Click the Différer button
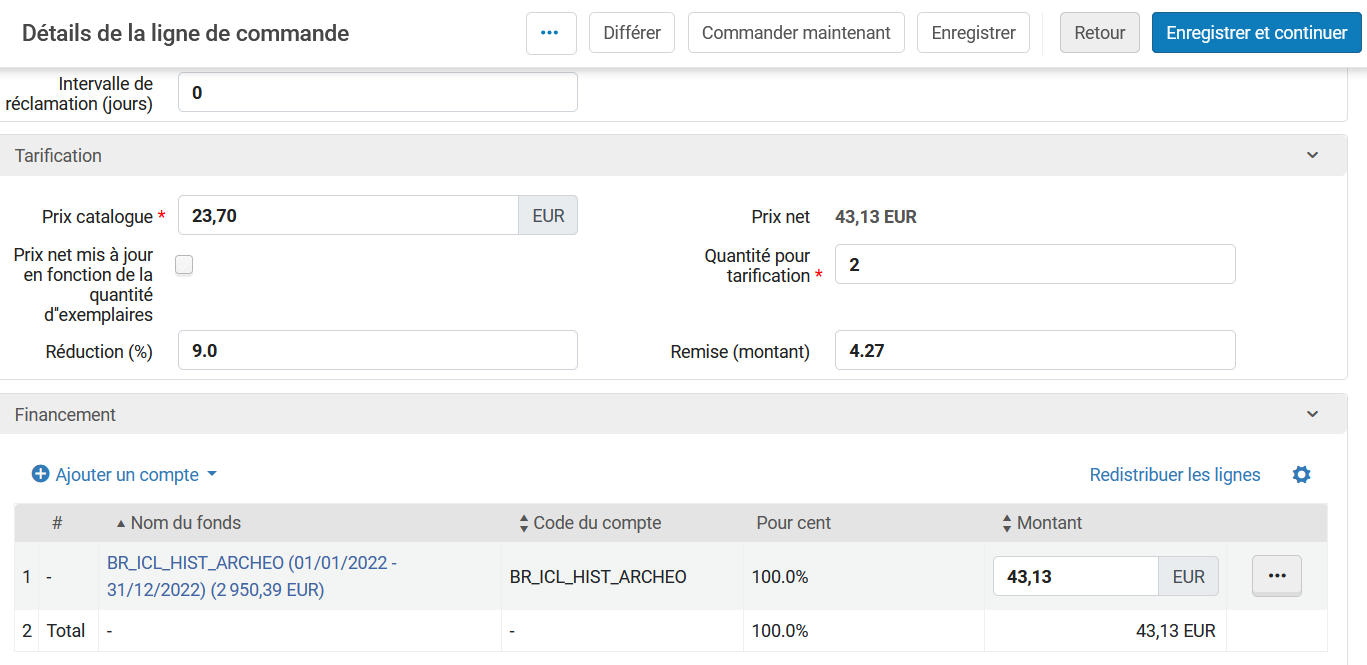The width and height of the screenshot is (1367, 665). click(x=631, y=33)
